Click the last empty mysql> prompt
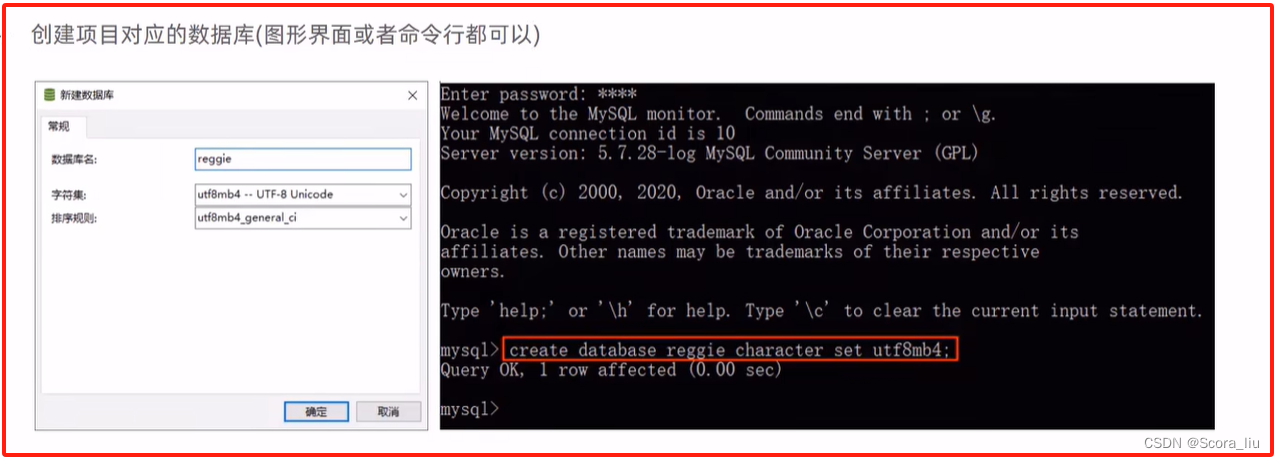This screenshot has width=1275, height=459. point(469,409)
